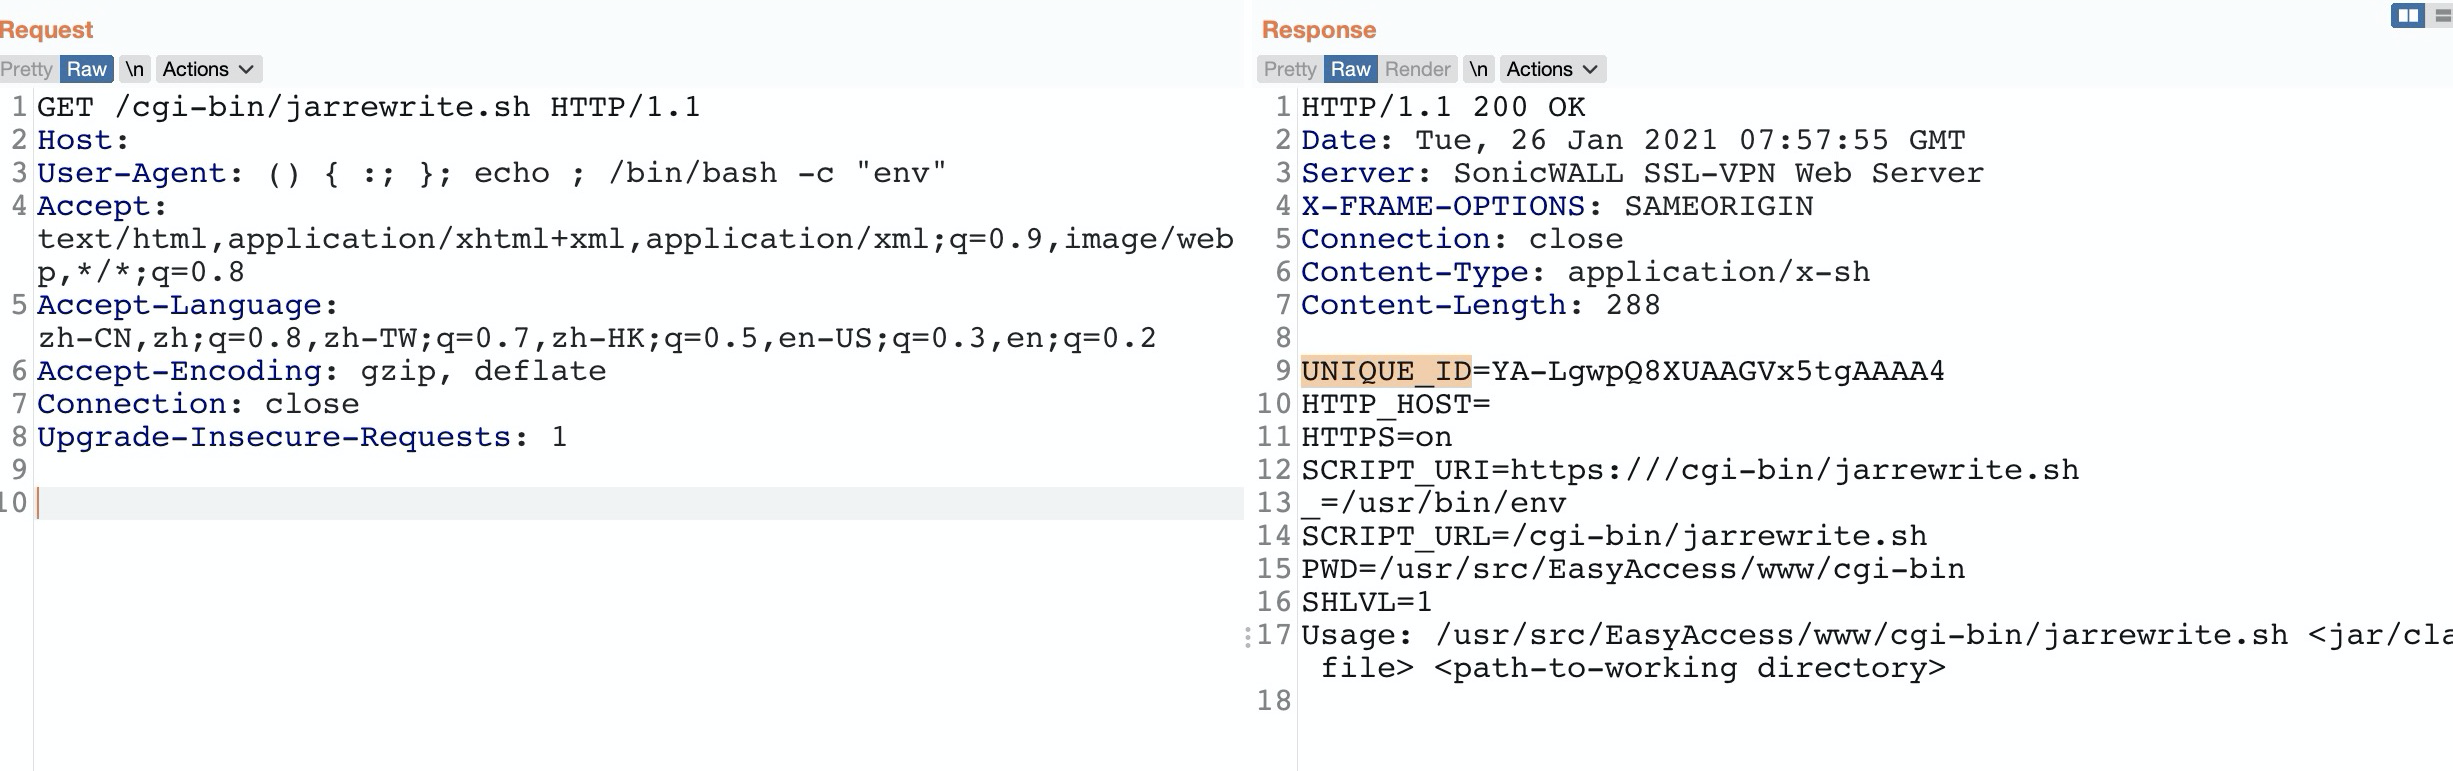2453x771 pixels.
Task: Click the Content-Type: application/x-sh line
Action: (1585, 272)
